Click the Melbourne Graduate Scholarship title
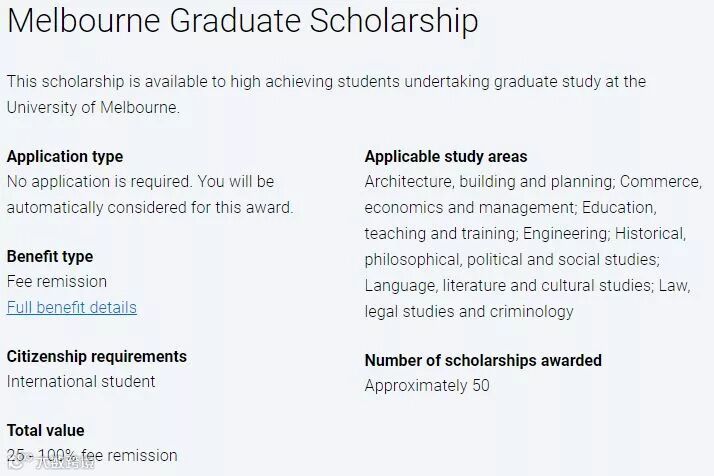Viewport: 714px width, 476px height. (x=243, y=22)
